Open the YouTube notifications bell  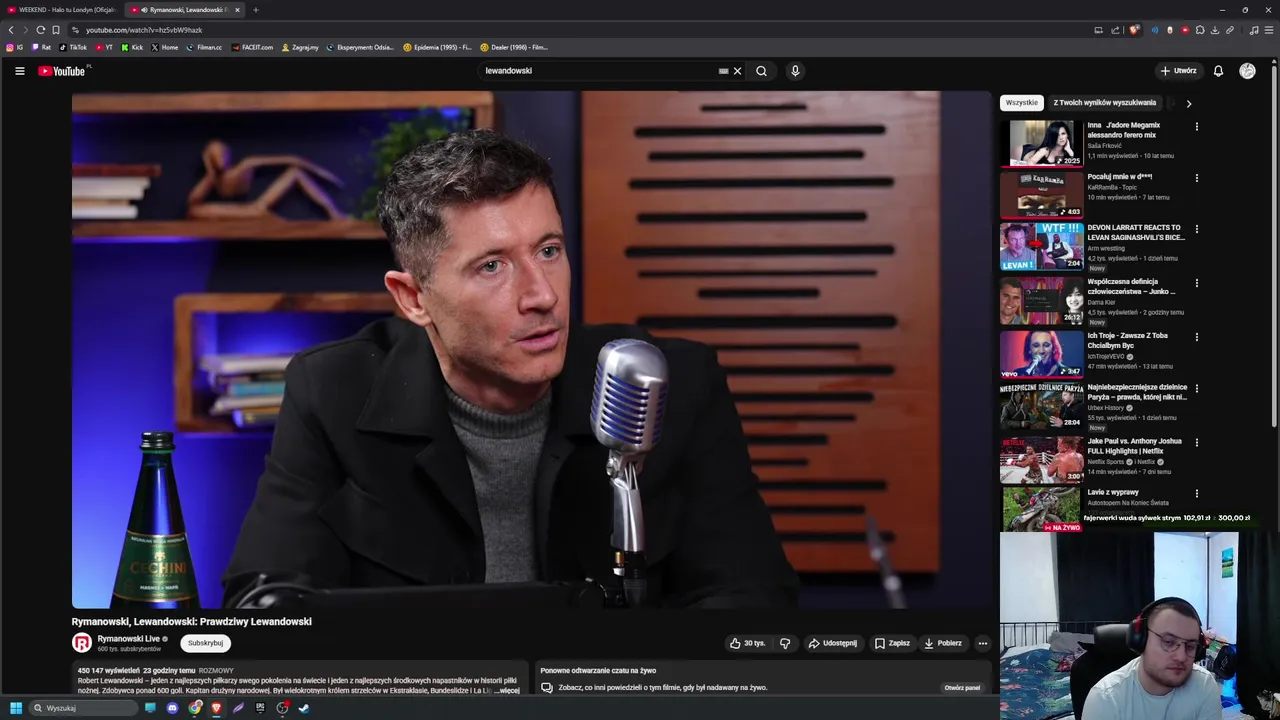click(1218, 71)
